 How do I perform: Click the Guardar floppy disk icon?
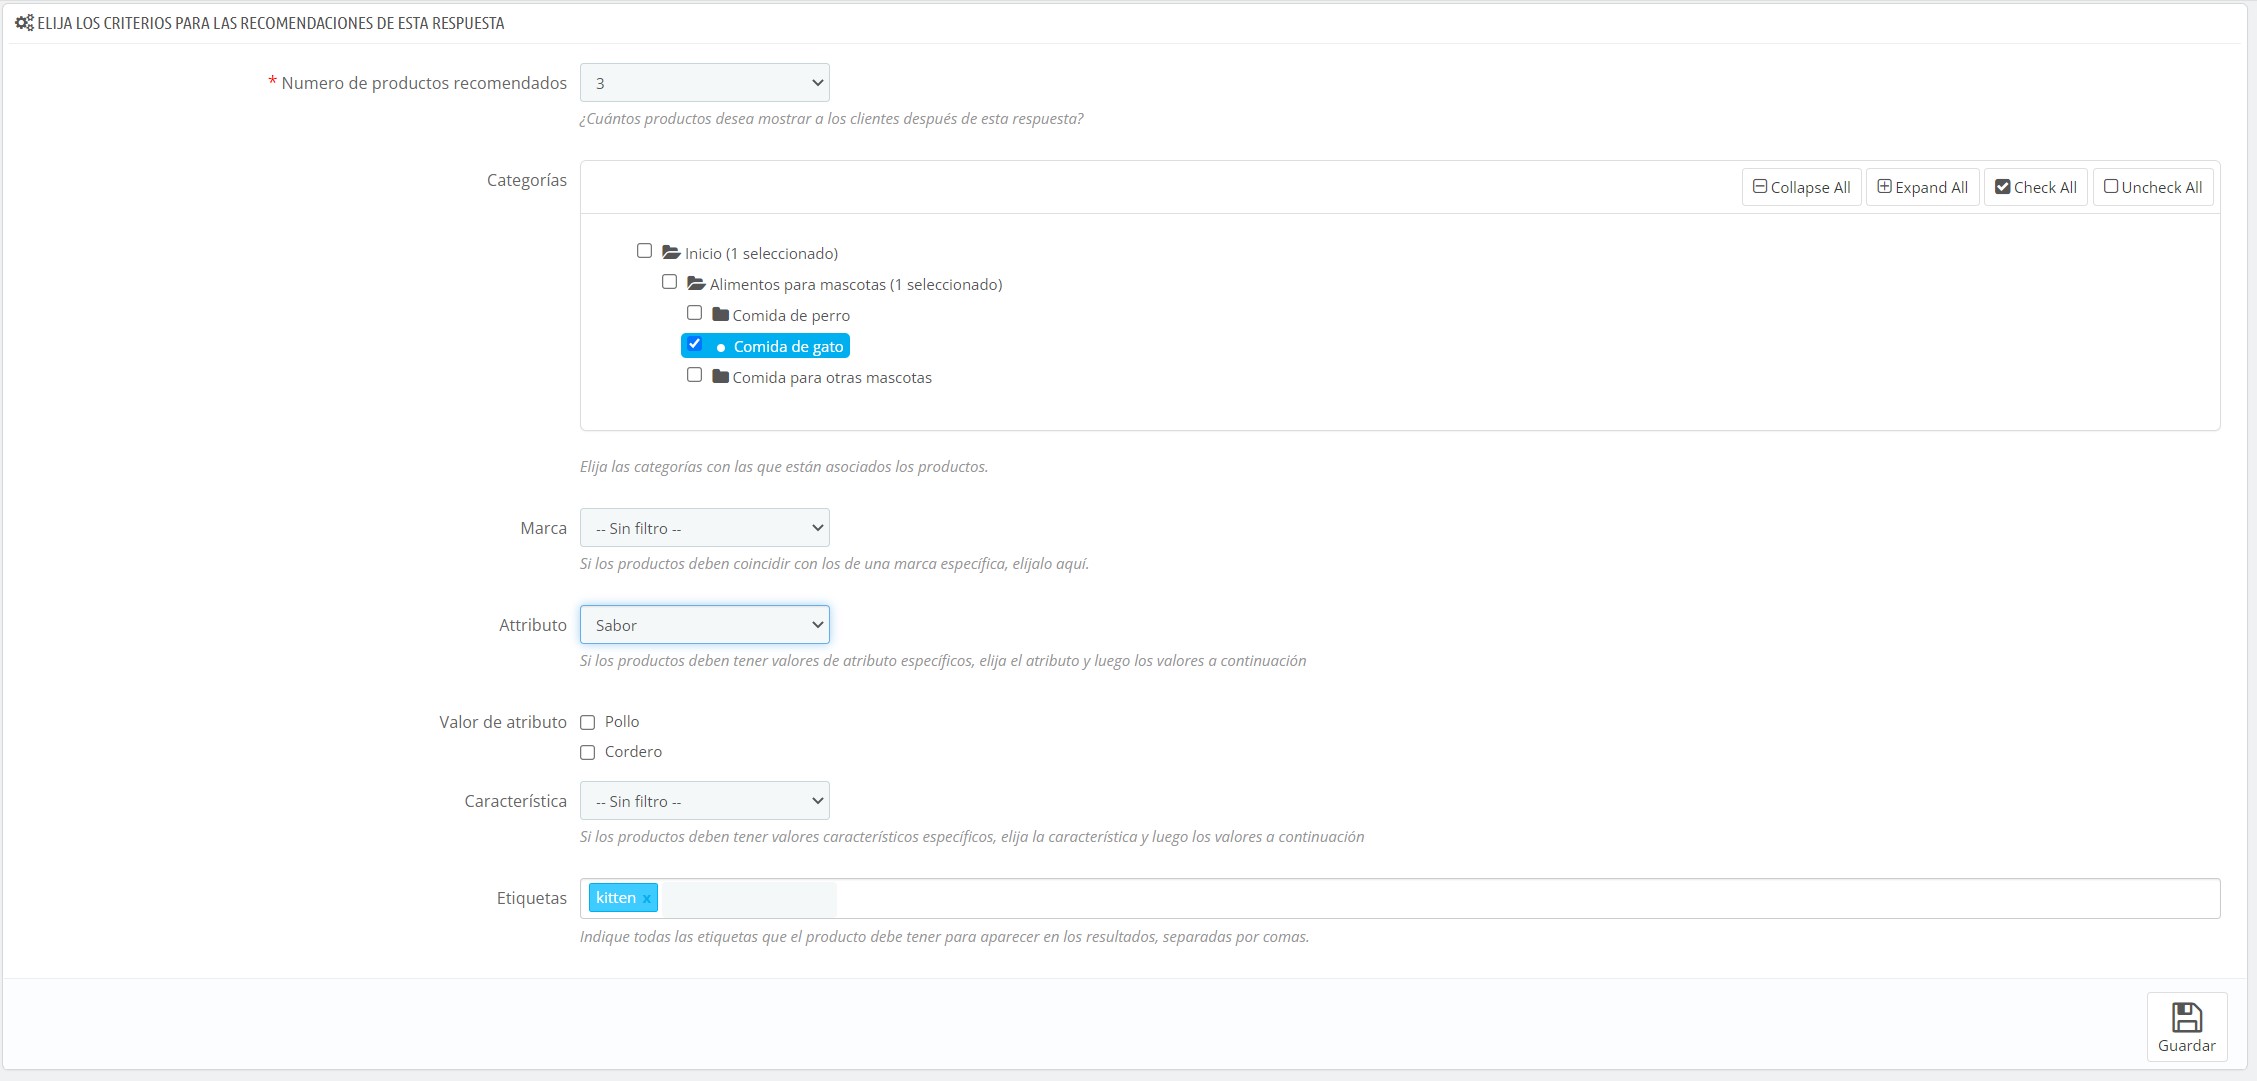2186,1018
